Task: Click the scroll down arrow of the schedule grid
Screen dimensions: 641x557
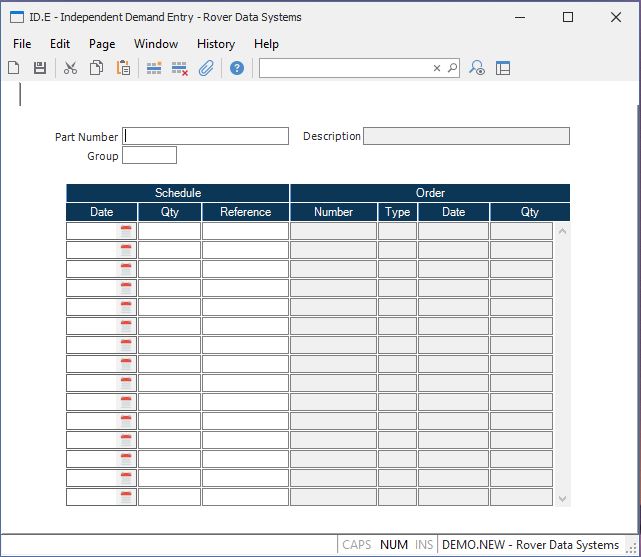Action: [x=562, y=498]
